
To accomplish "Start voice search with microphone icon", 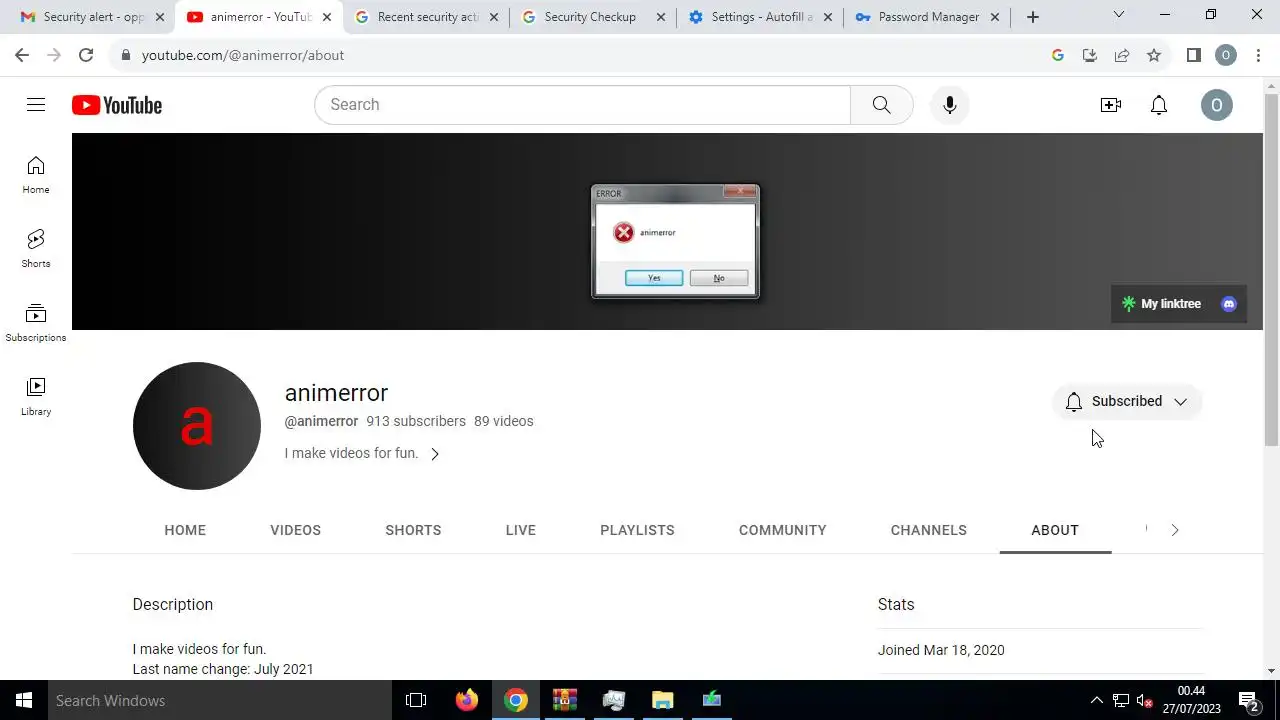I will tap(950, 105).
